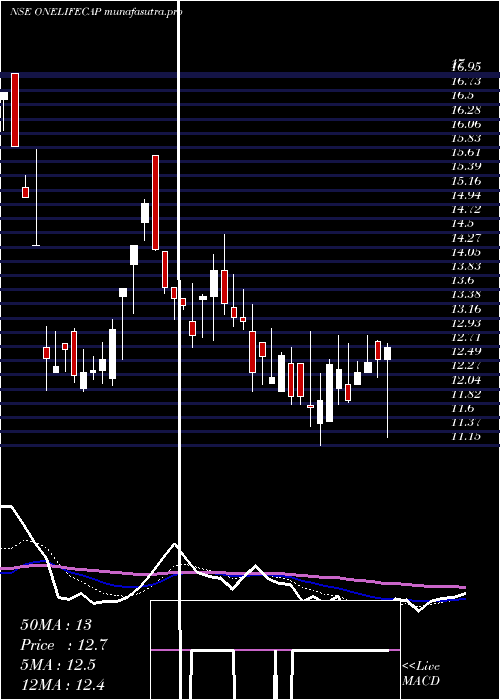Viewport: 500px width, 700px height.
Task: Select the 12.93 axis label
Action: (x=466, y=323)
